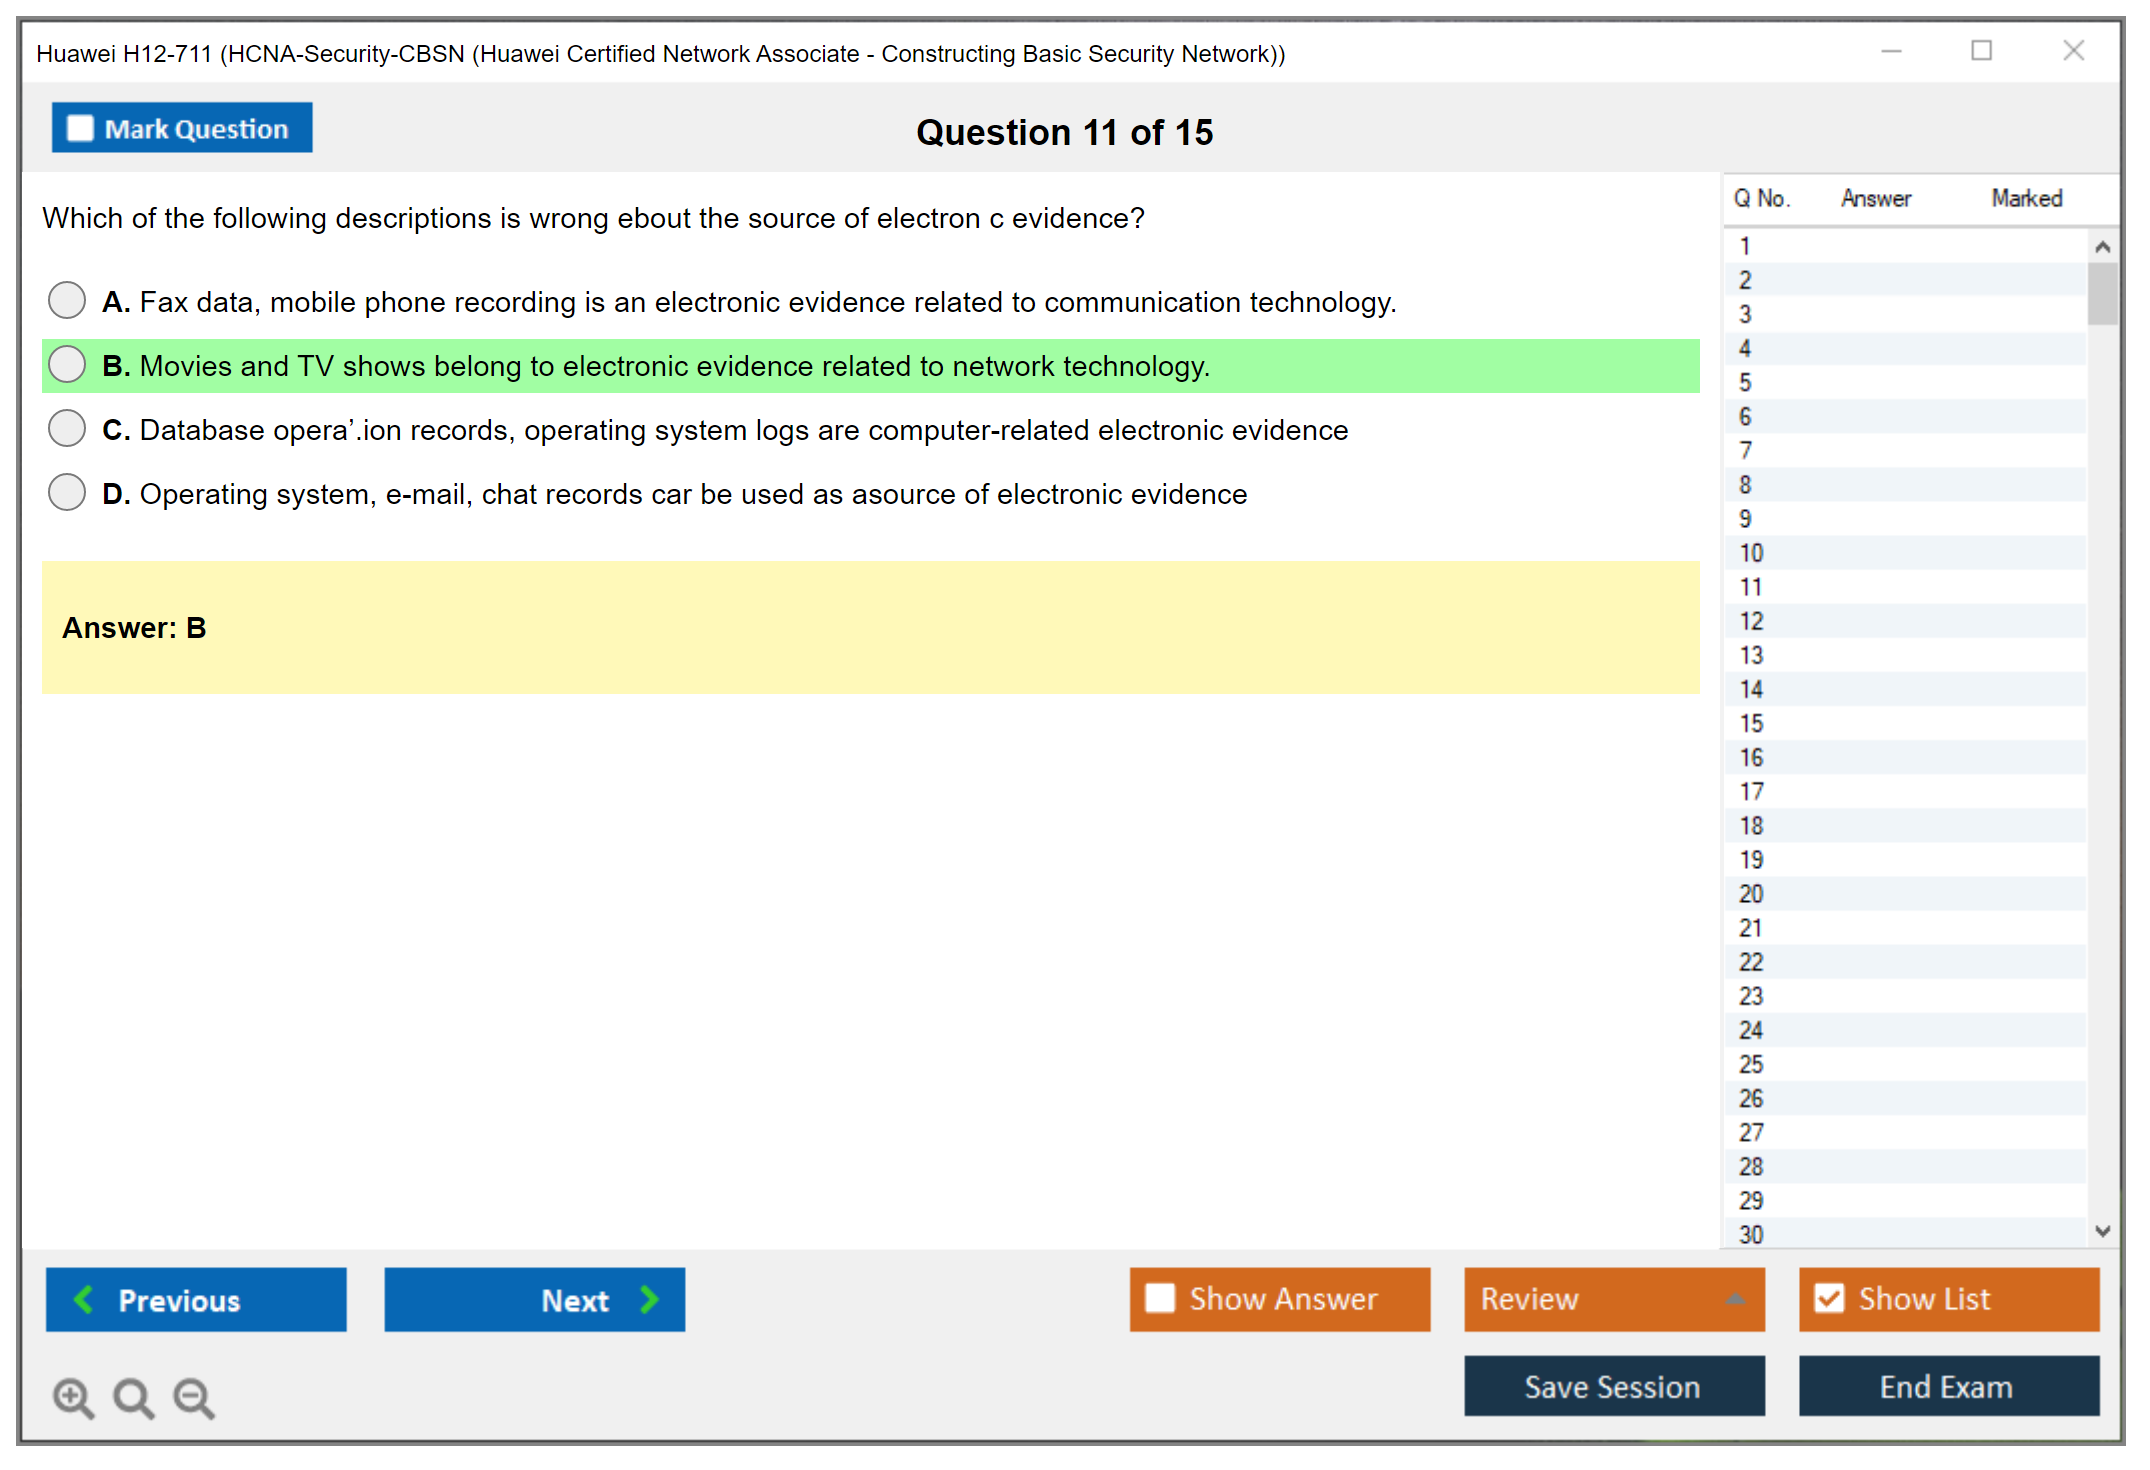This screenshot has height=1470, width=2150.
Task: Maximize the exam window
Action: [1981, 51]
